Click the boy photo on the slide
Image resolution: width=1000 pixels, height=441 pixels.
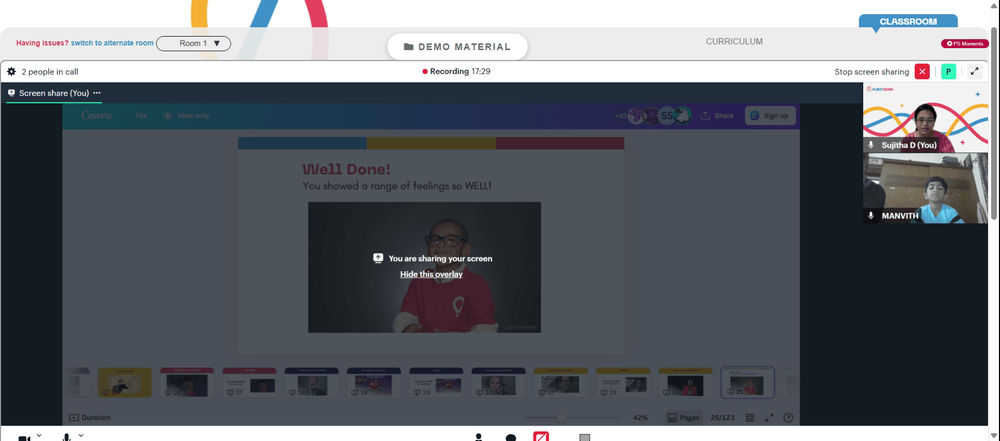[x=424, y=267]
